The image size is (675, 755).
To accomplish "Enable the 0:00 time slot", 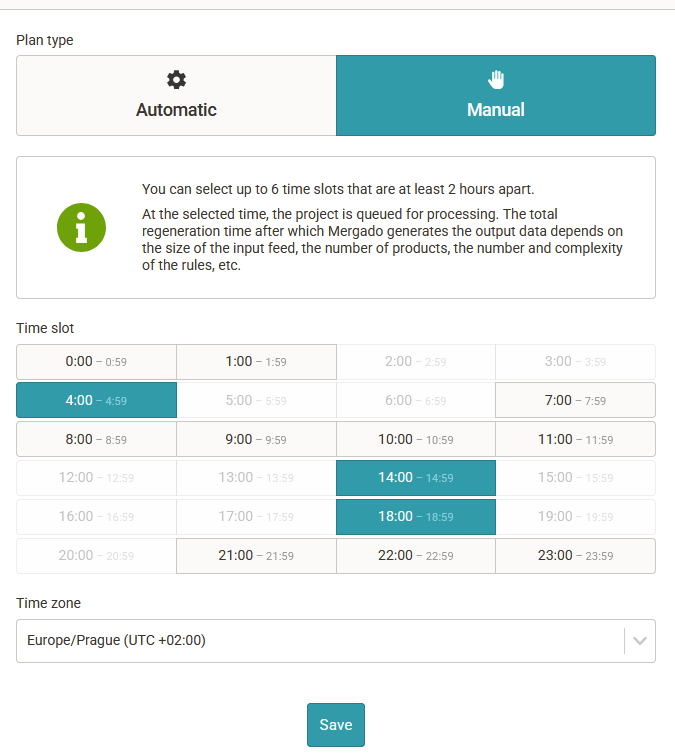I will coord(96,362).
